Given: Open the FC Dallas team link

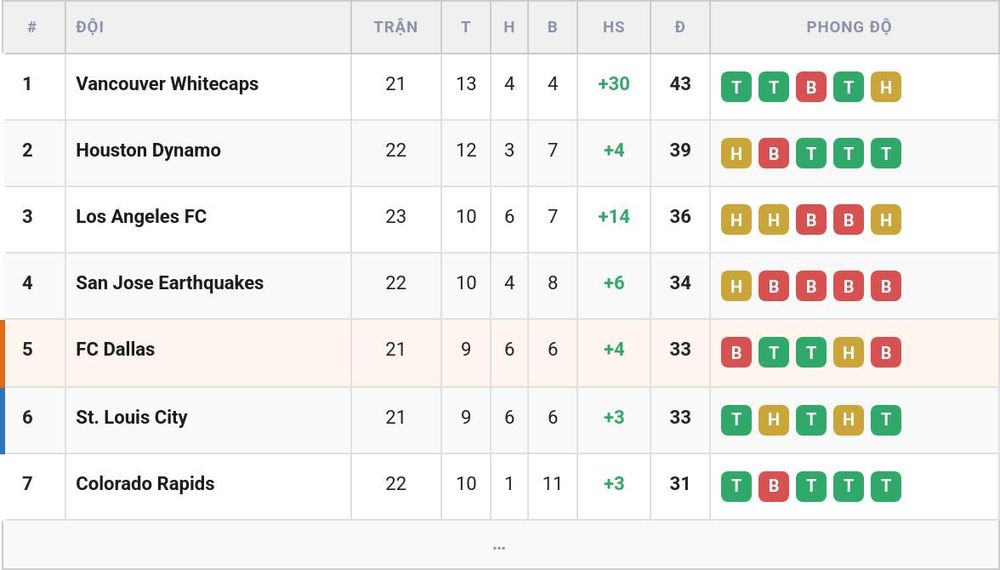Looking at the screenshot, I should click(115, 349).
